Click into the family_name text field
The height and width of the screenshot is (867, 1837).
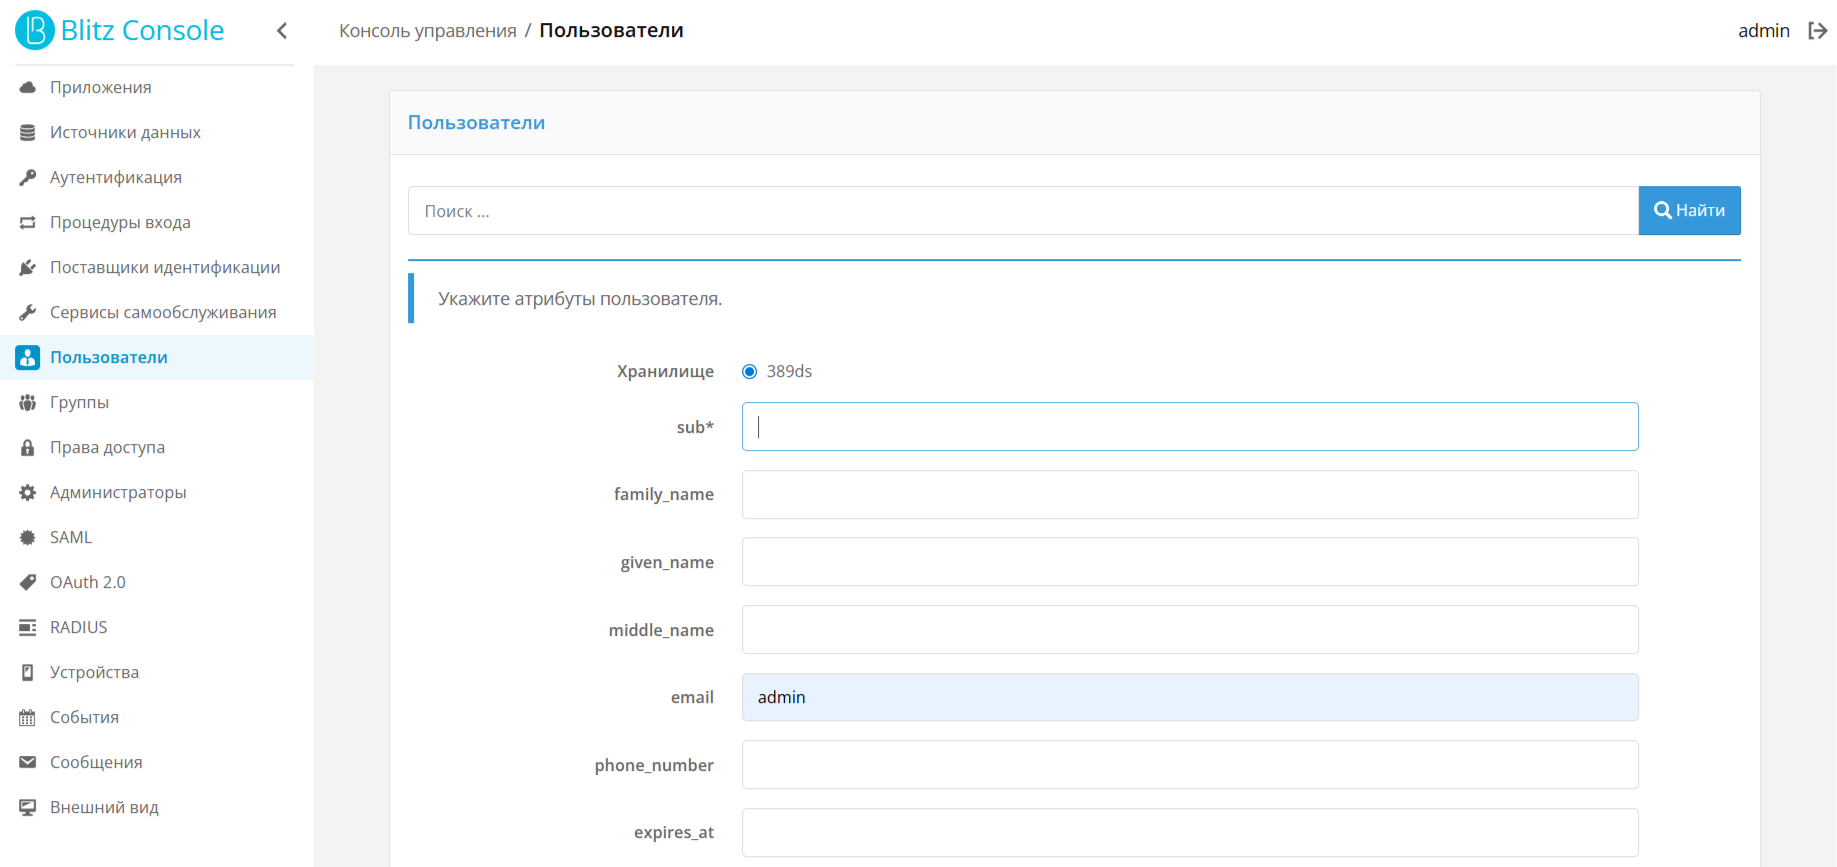[x=1190, y=495]
